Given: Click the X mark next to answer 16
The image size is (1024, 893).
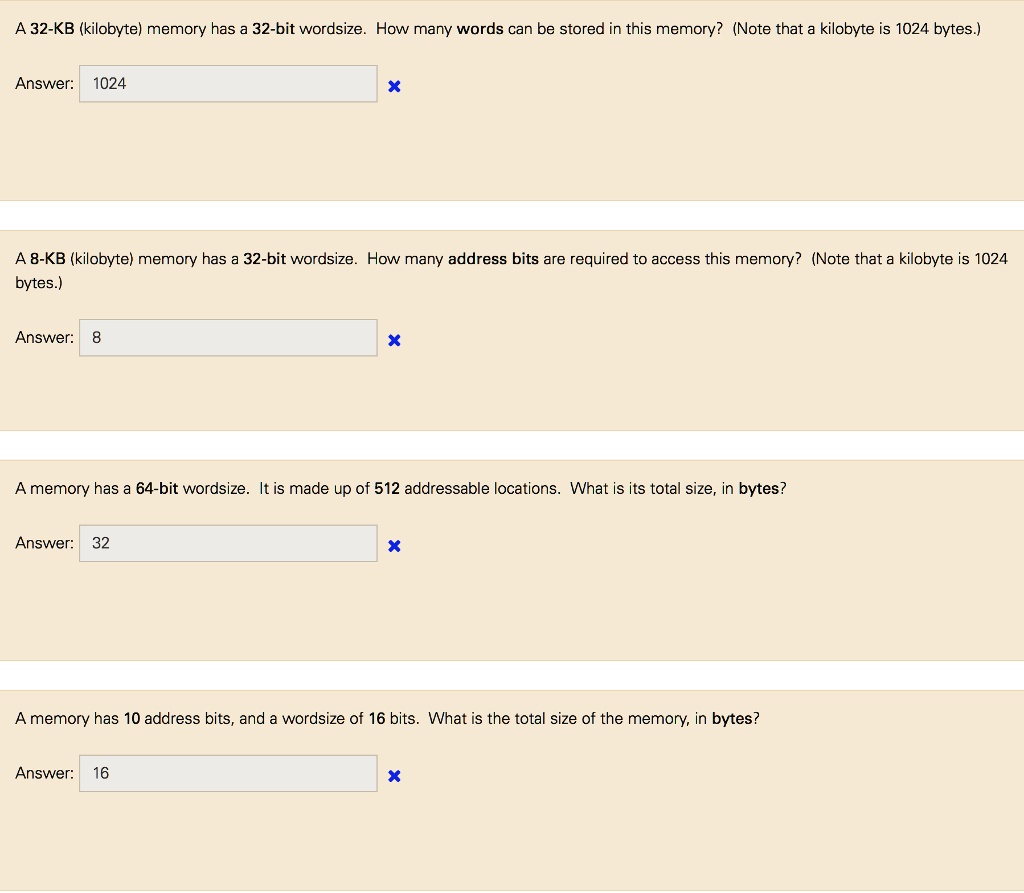Looking at the screenshot, I should pyautogui.click(x=394, y=776).
